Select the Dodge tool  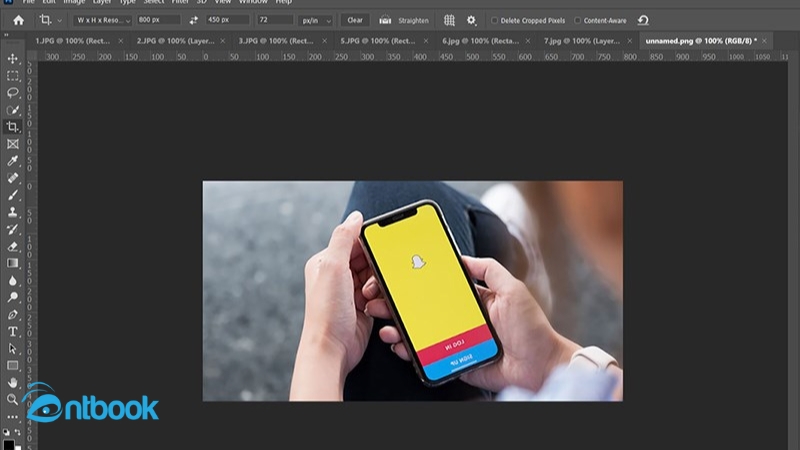(13, 297)
